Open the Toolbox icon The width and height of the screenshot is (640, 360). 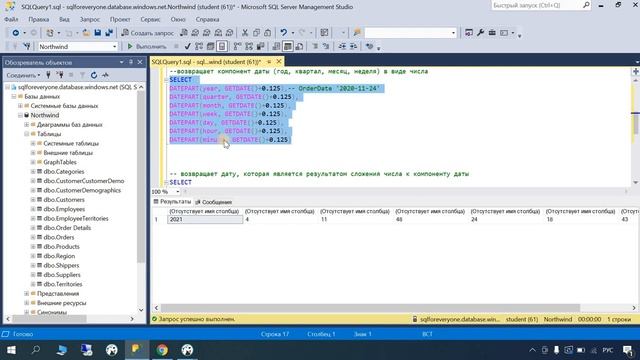click(492, 33)
